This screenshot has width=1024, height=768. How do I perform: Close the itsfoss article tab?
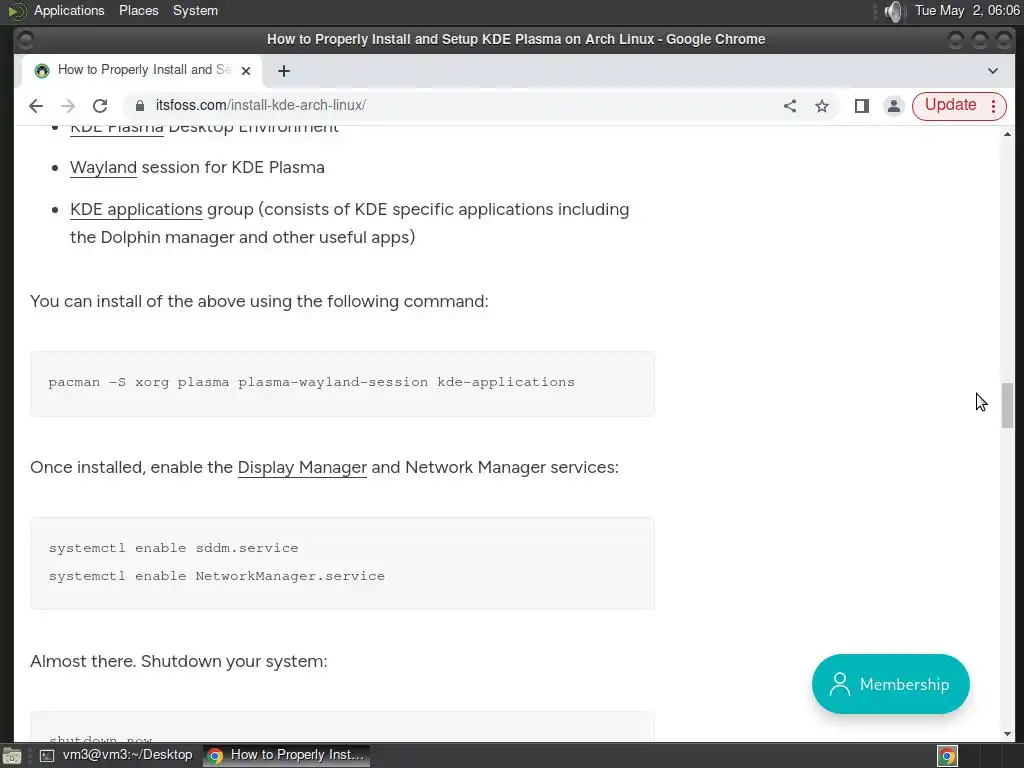[x=246, y=71]
